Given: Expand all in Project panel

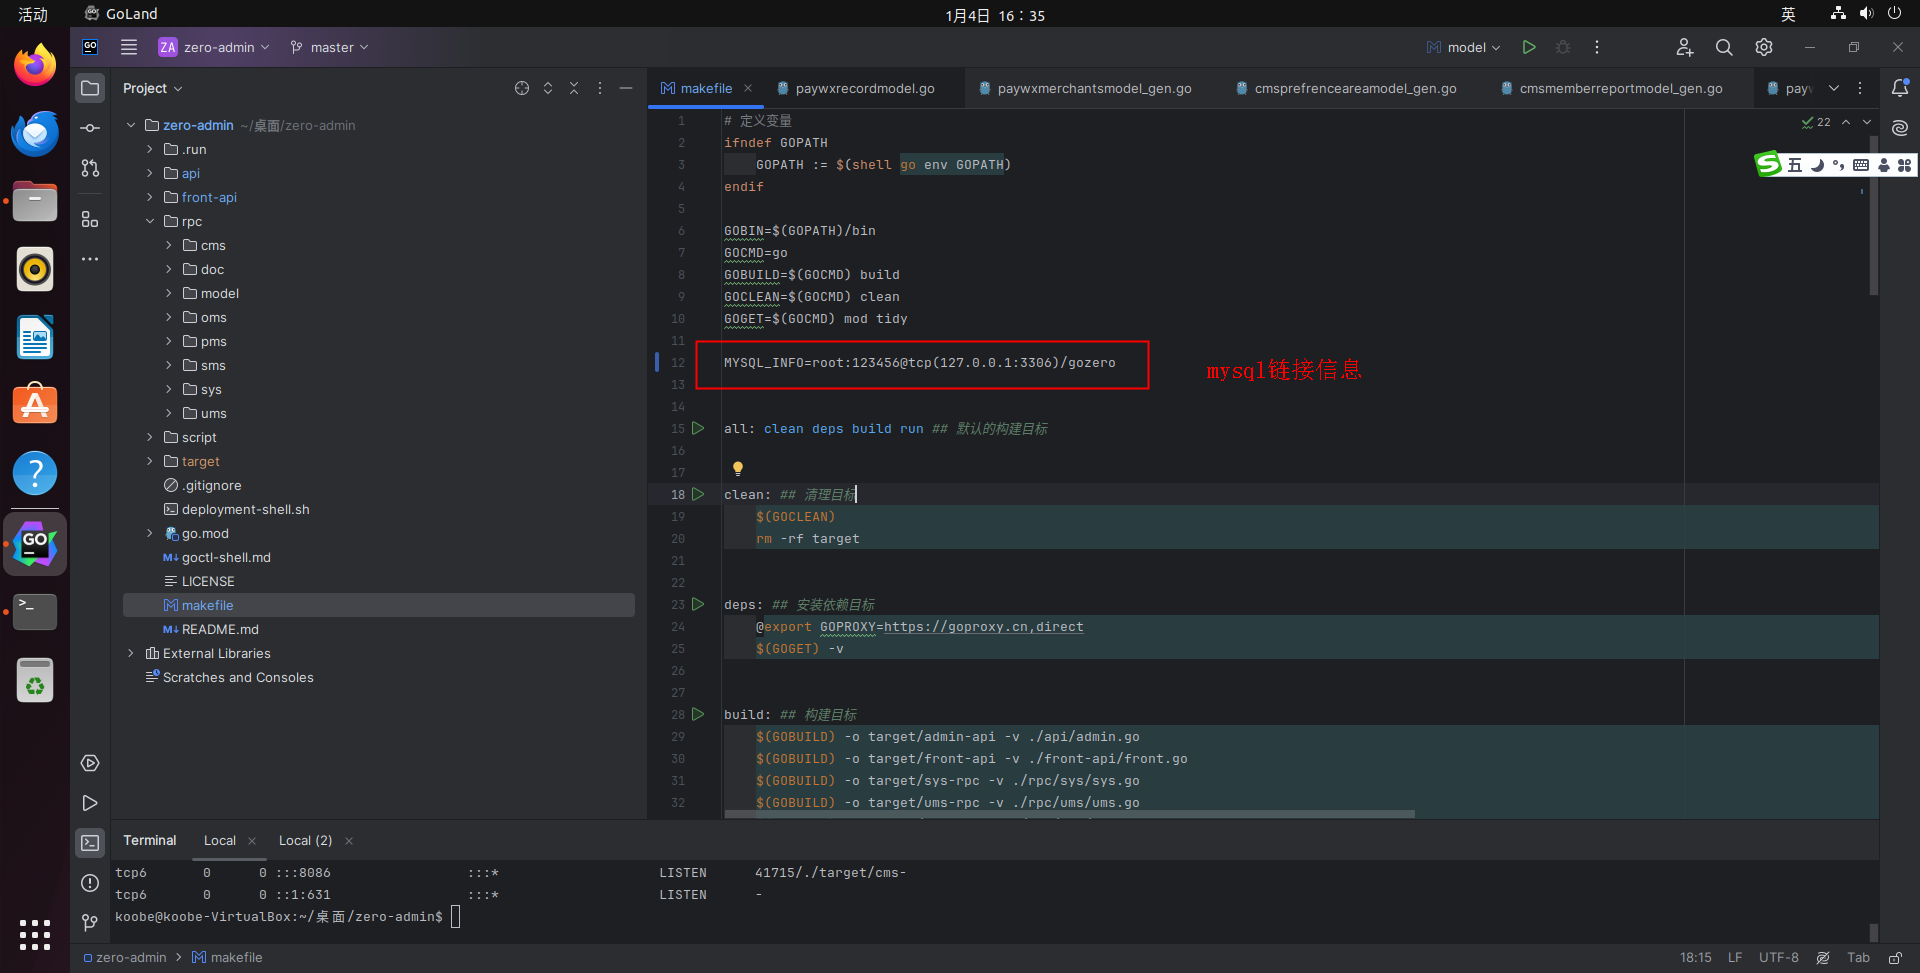Looking at the screenshot, I should tap(548, 88).
